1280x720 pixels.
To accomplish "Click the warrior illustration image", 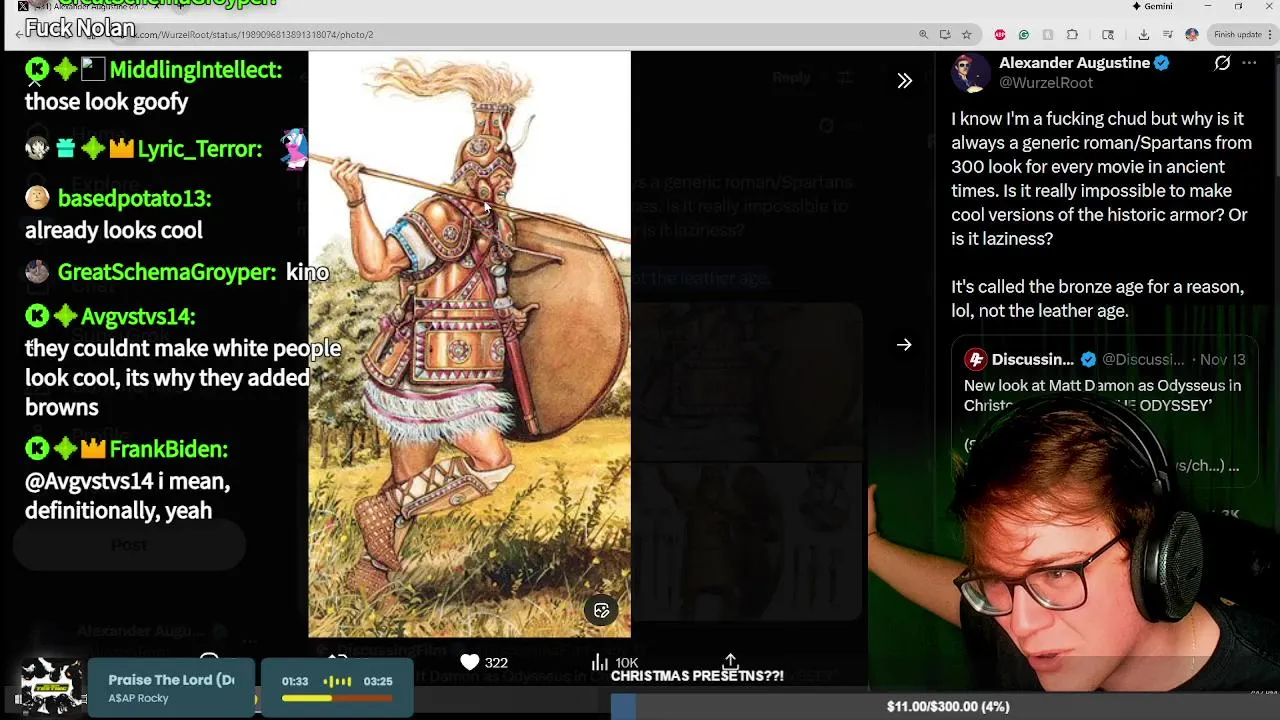I will pos(469,345).
